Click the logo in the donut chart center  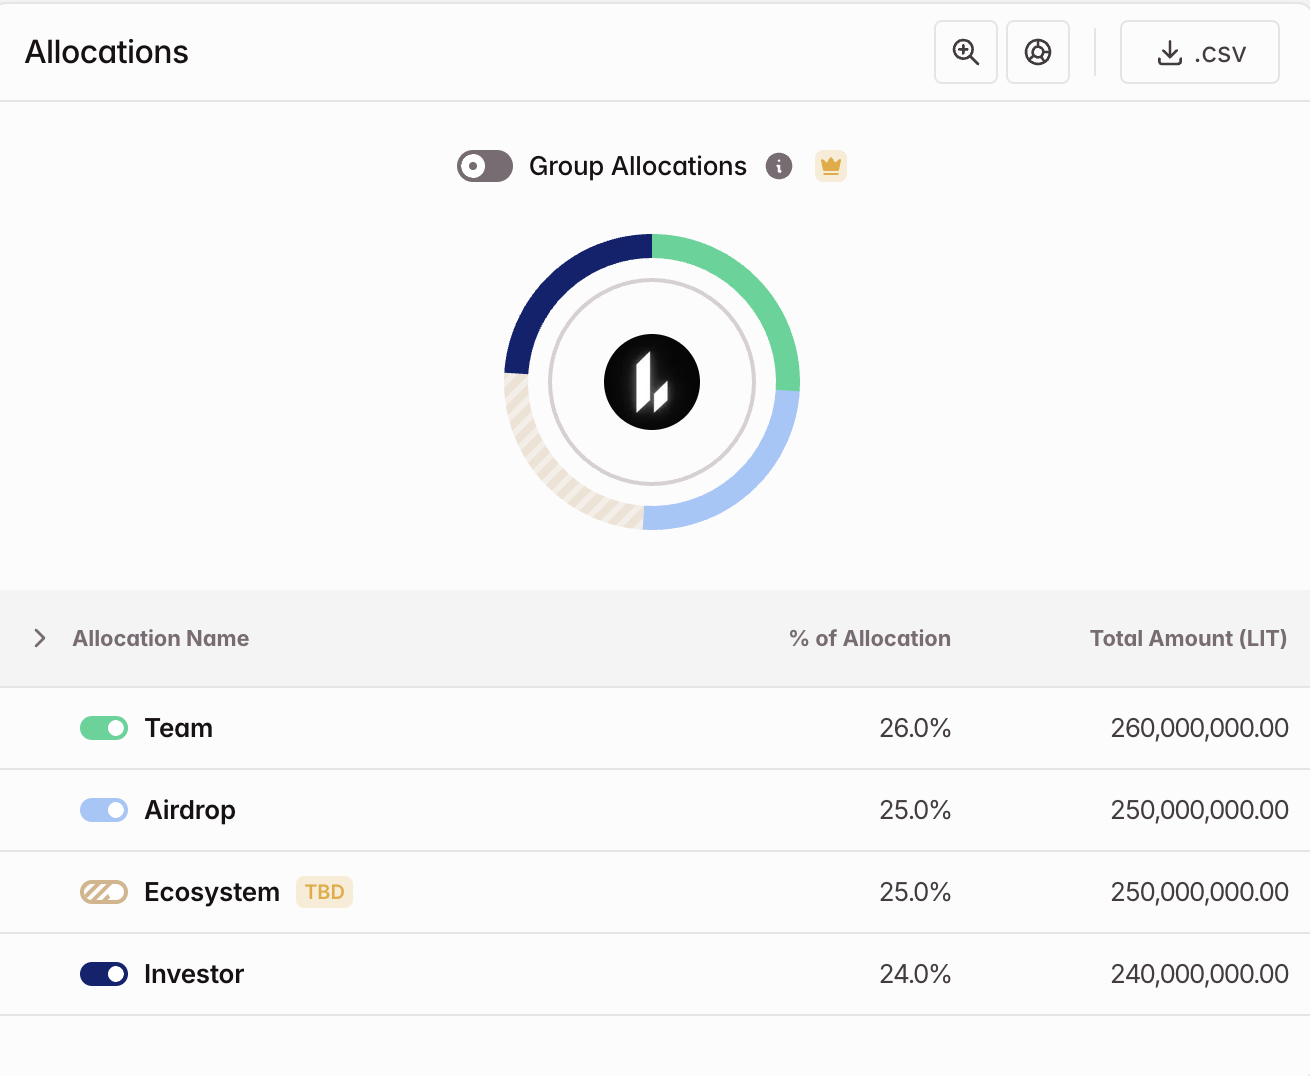(651, 382)
